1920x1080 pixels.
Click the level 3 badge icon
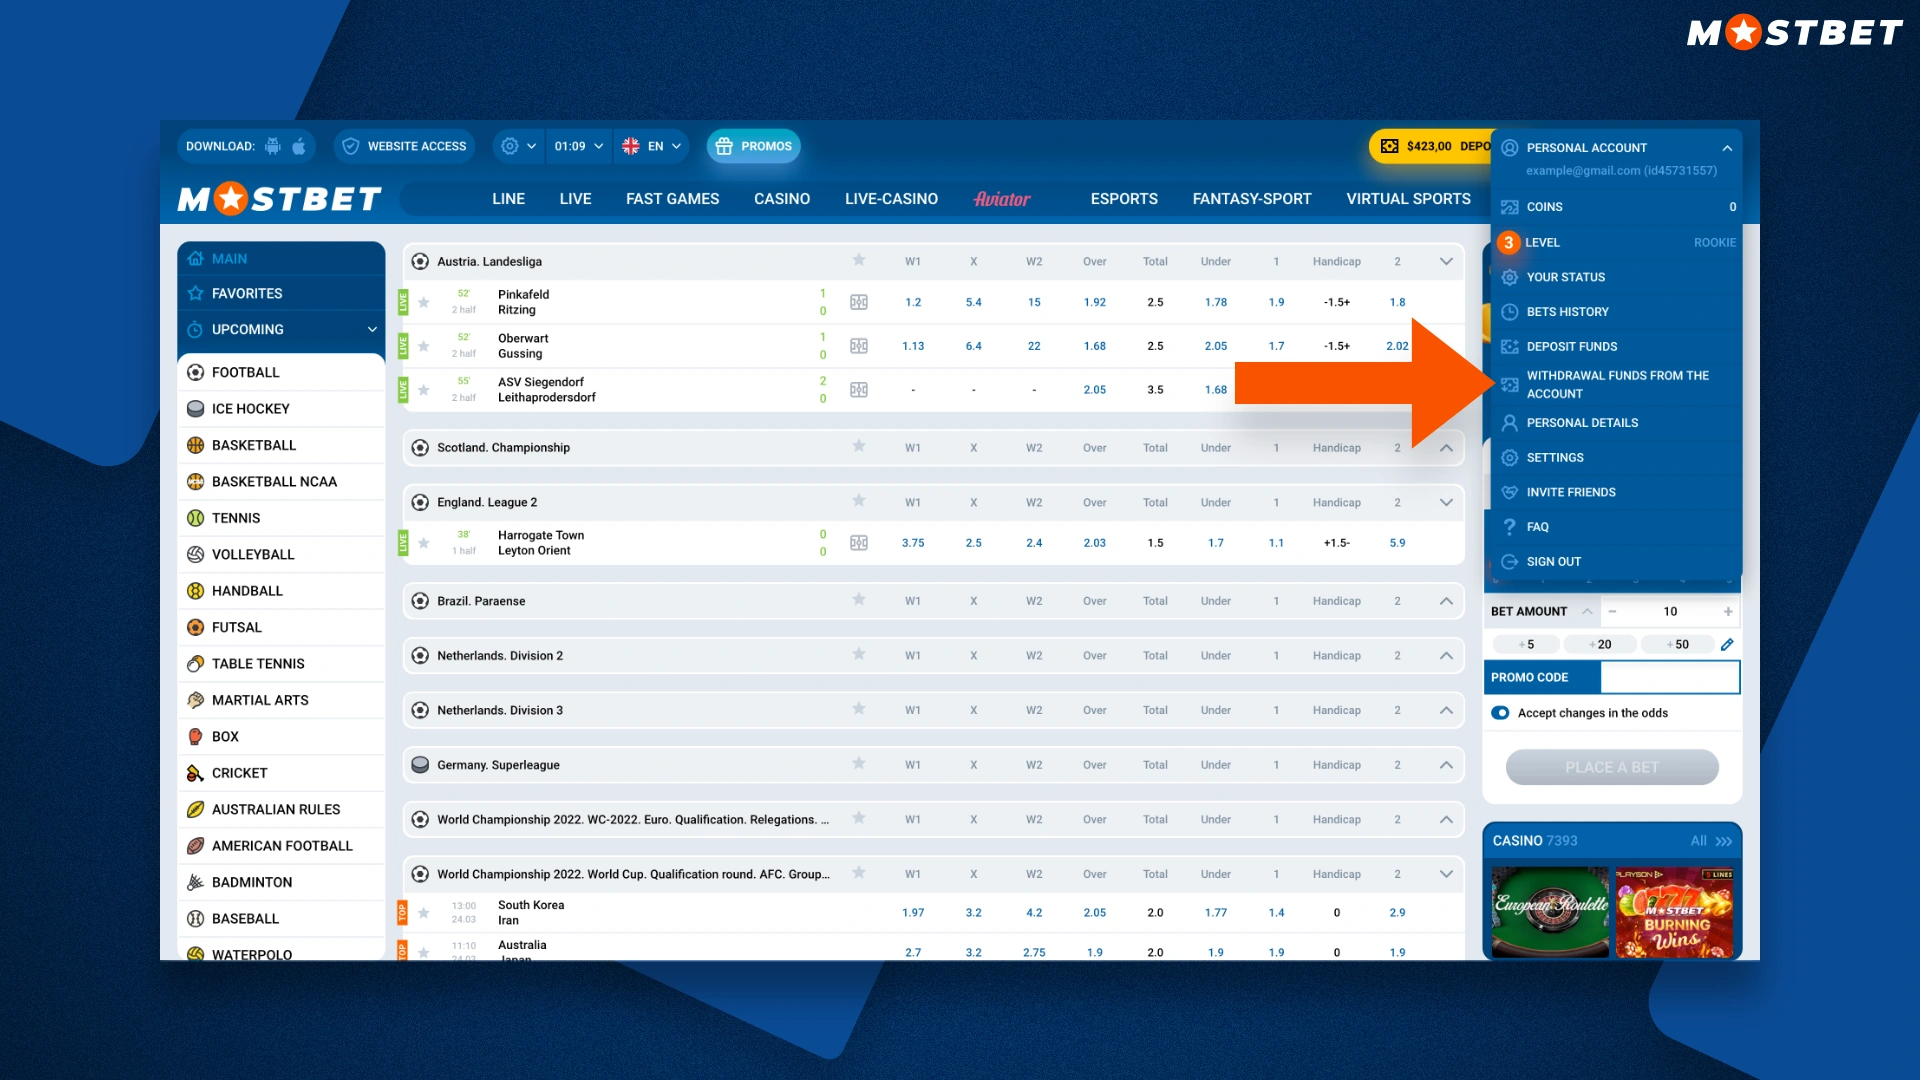[x=1509, y=242]
